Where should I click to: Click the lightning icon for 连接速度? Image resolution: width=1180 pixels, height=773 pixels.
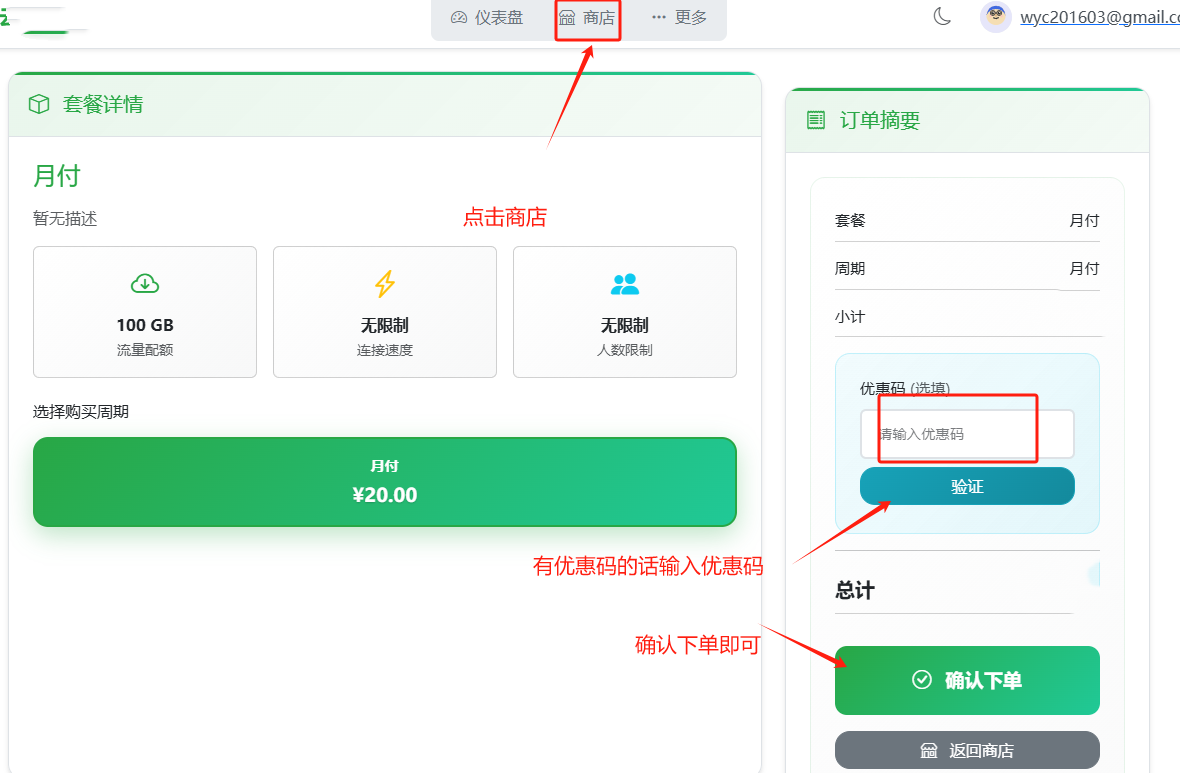(x=384, y=284)
